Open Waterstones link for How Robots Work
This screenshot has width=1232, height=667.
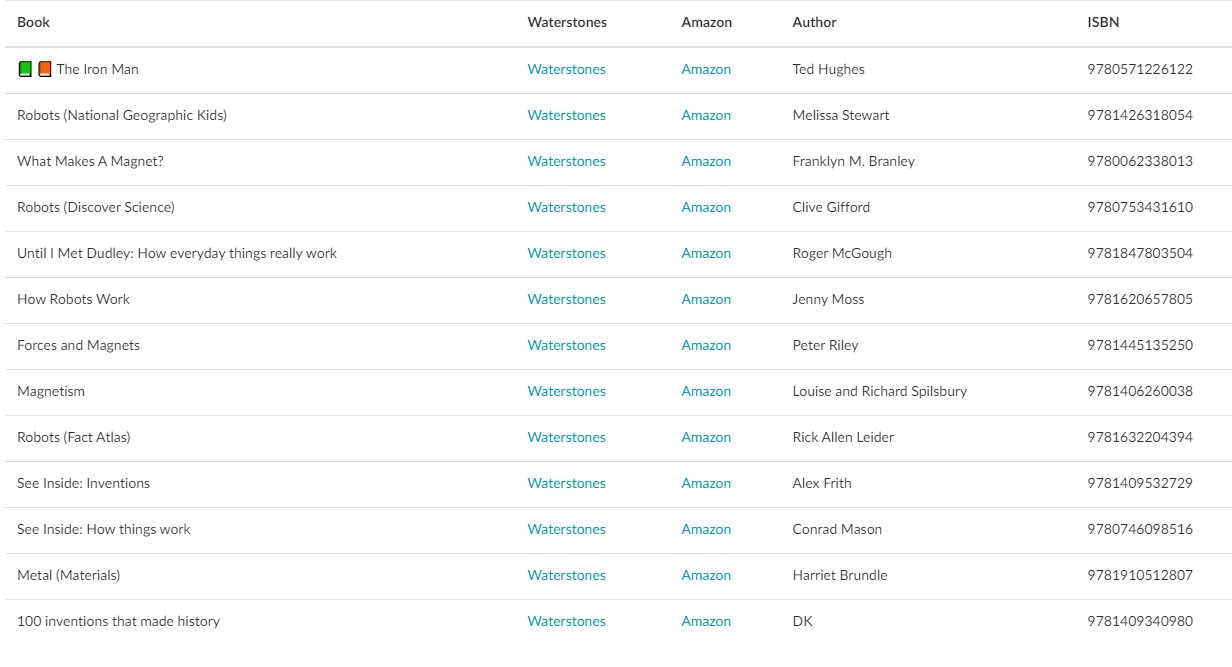coord(566,299)
